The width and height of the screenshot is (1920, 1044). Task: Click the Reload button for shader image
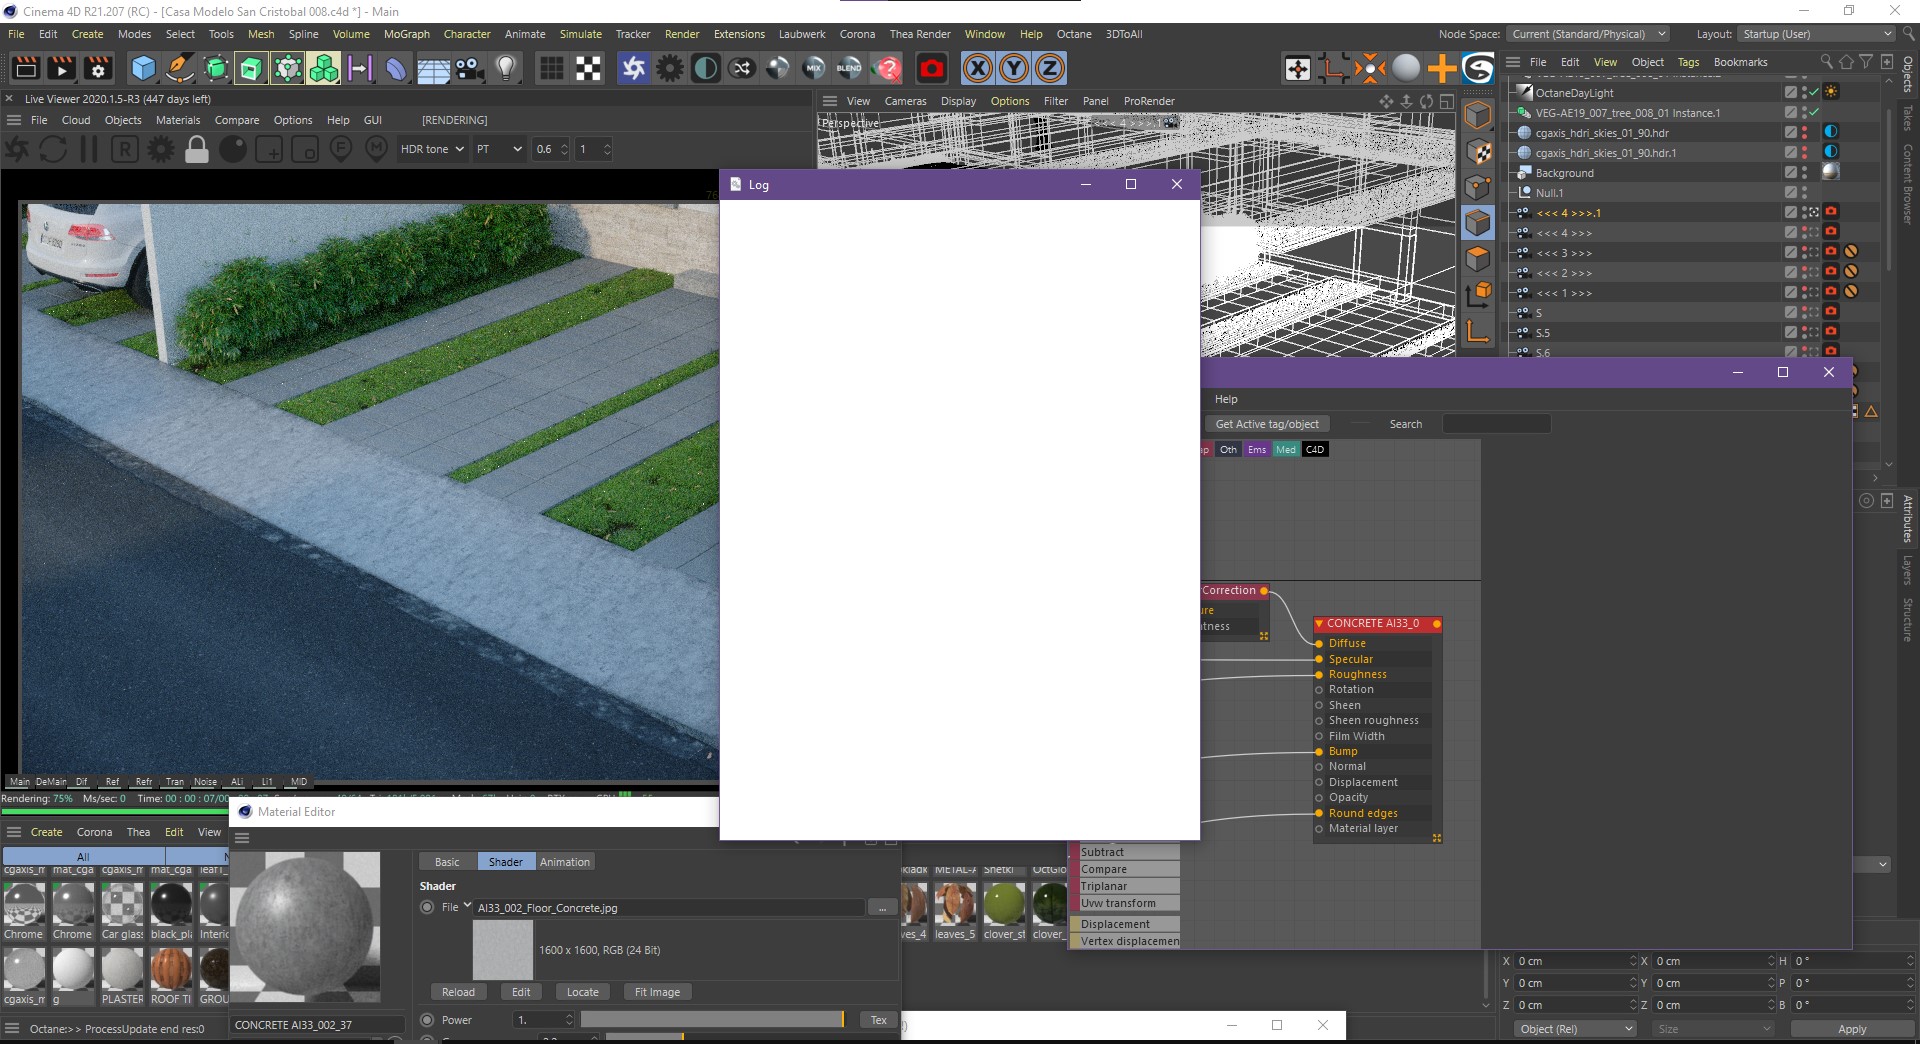click(x=458, y=992)
